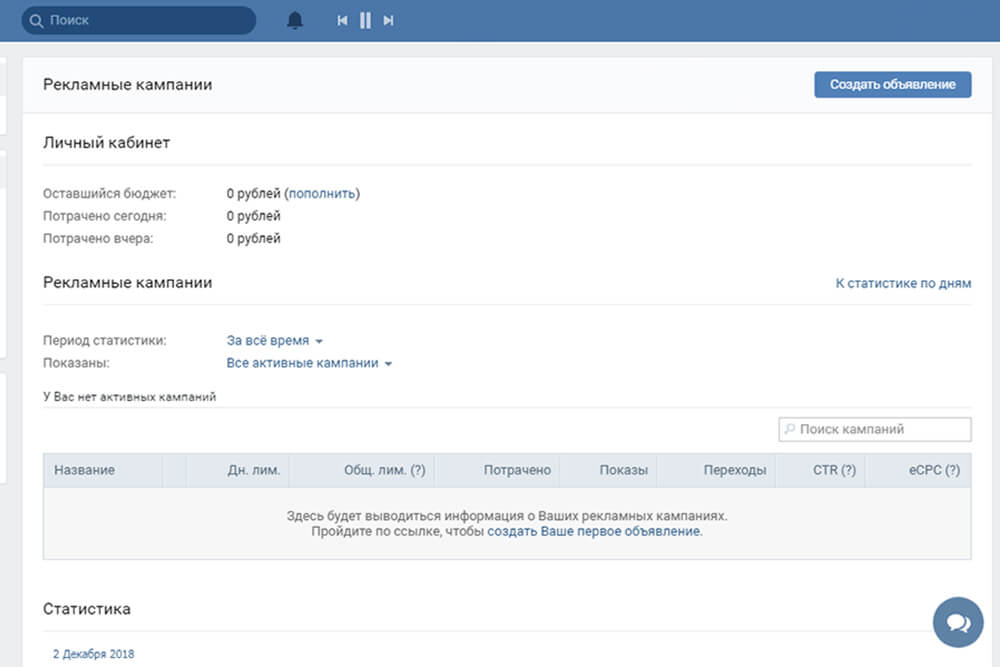Open К статистике по дням link
The height and width of the screenshot is (667, 1000).
902,283
